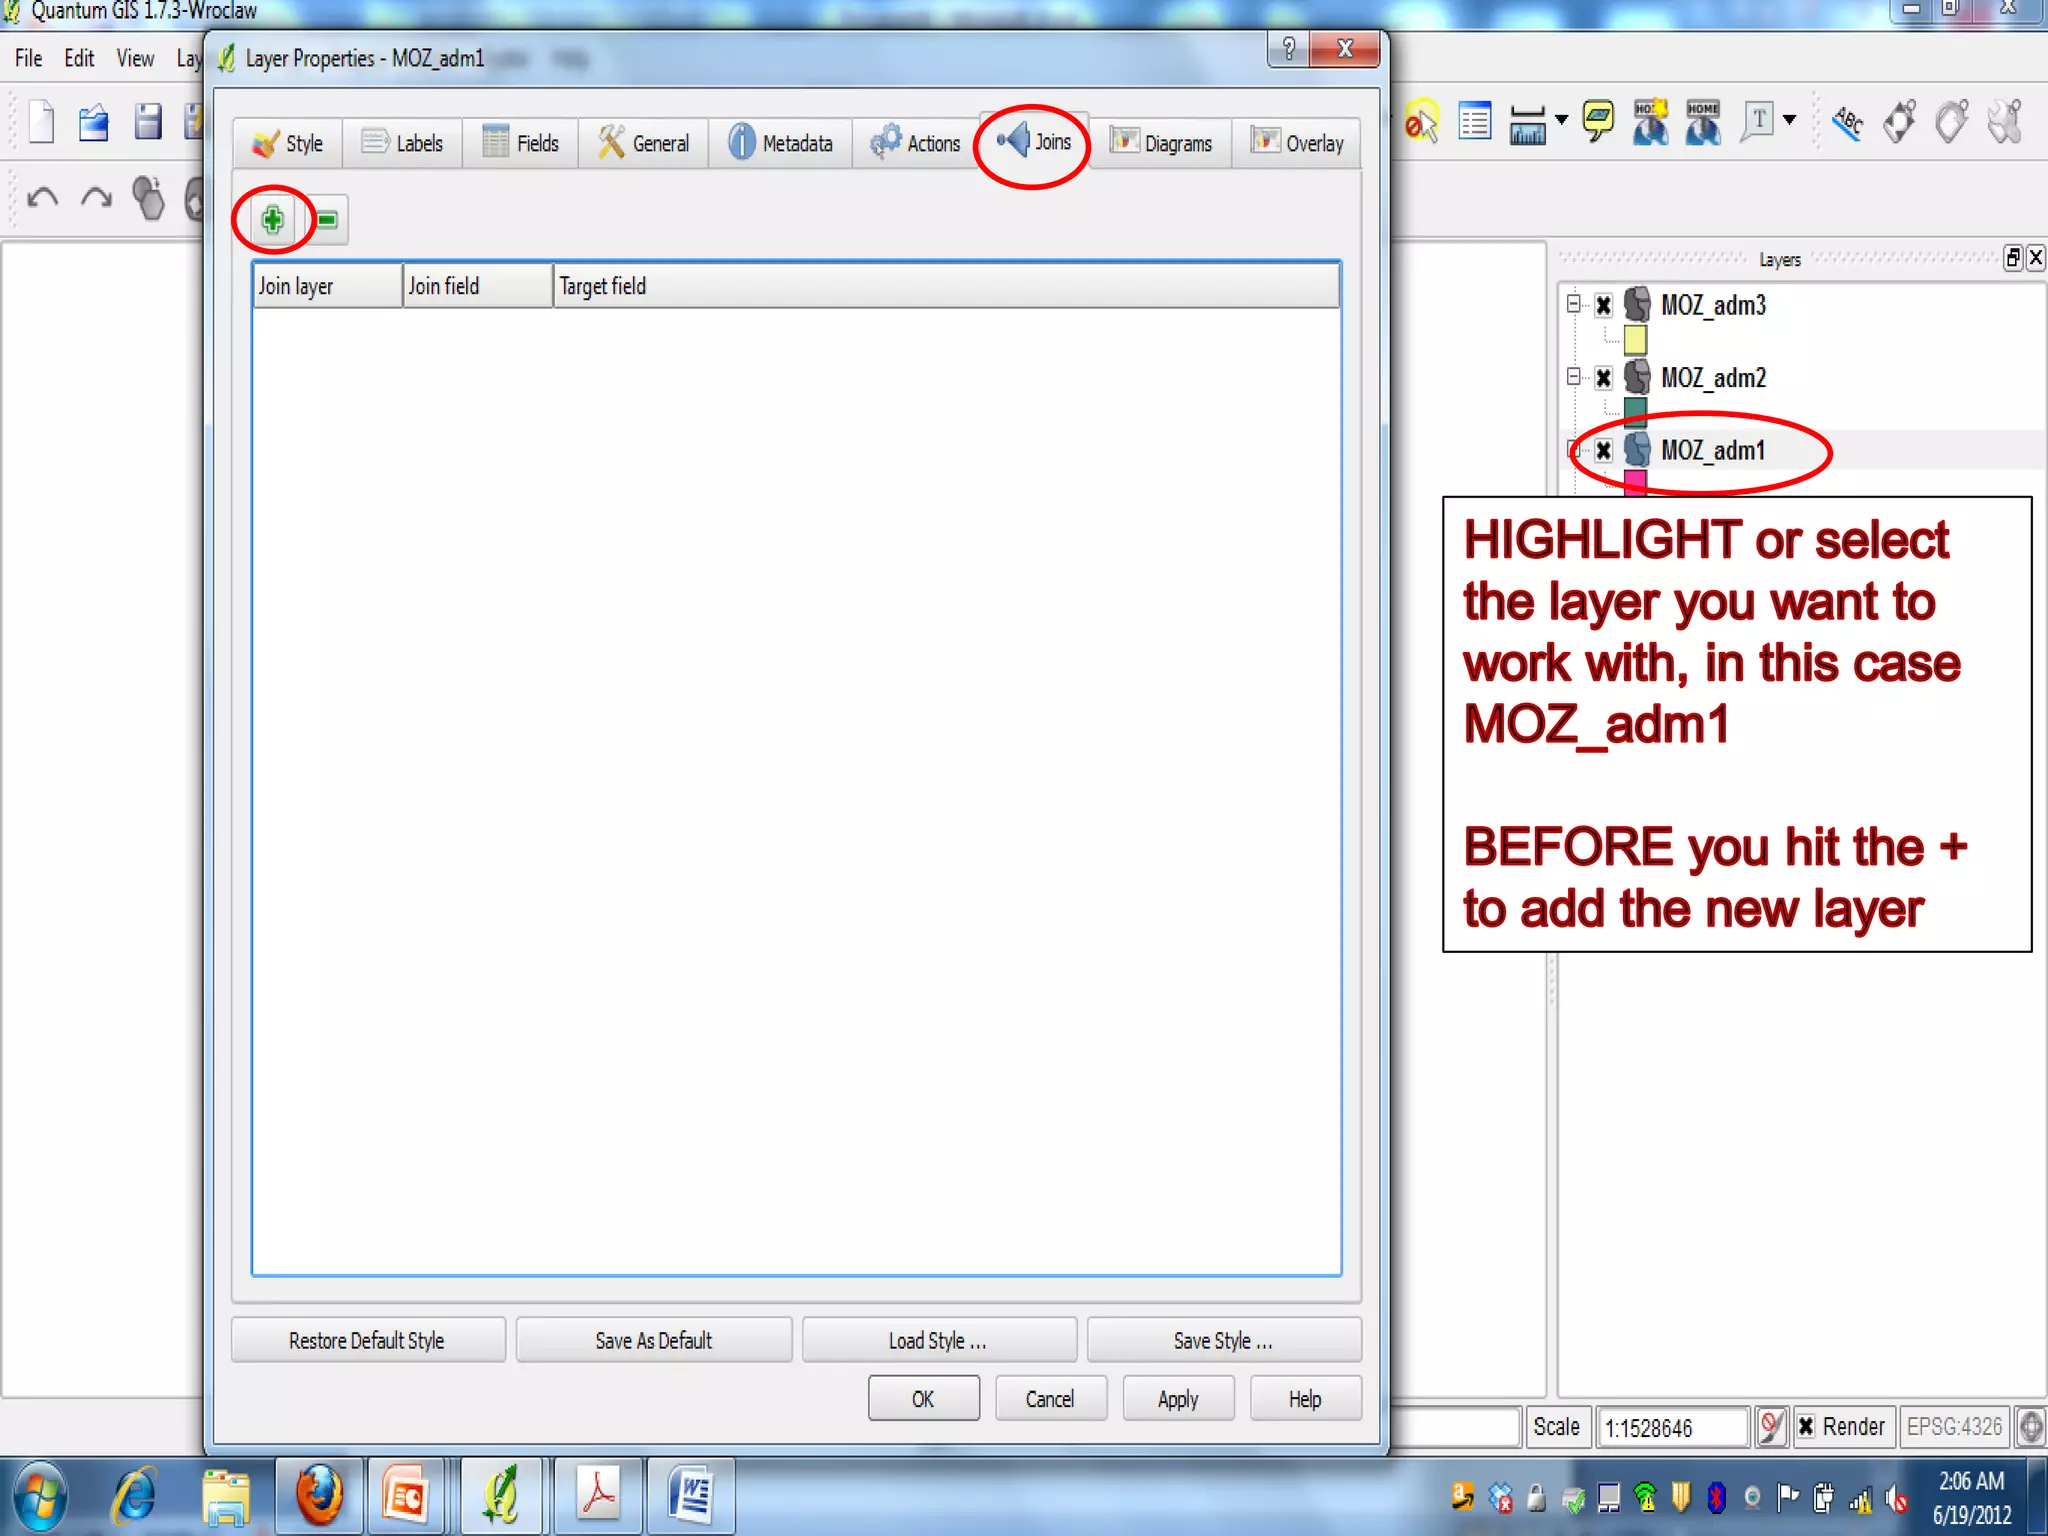Click the text annotation T tool
The image size is (2048, 1536).
click(x=1759, y=122)
